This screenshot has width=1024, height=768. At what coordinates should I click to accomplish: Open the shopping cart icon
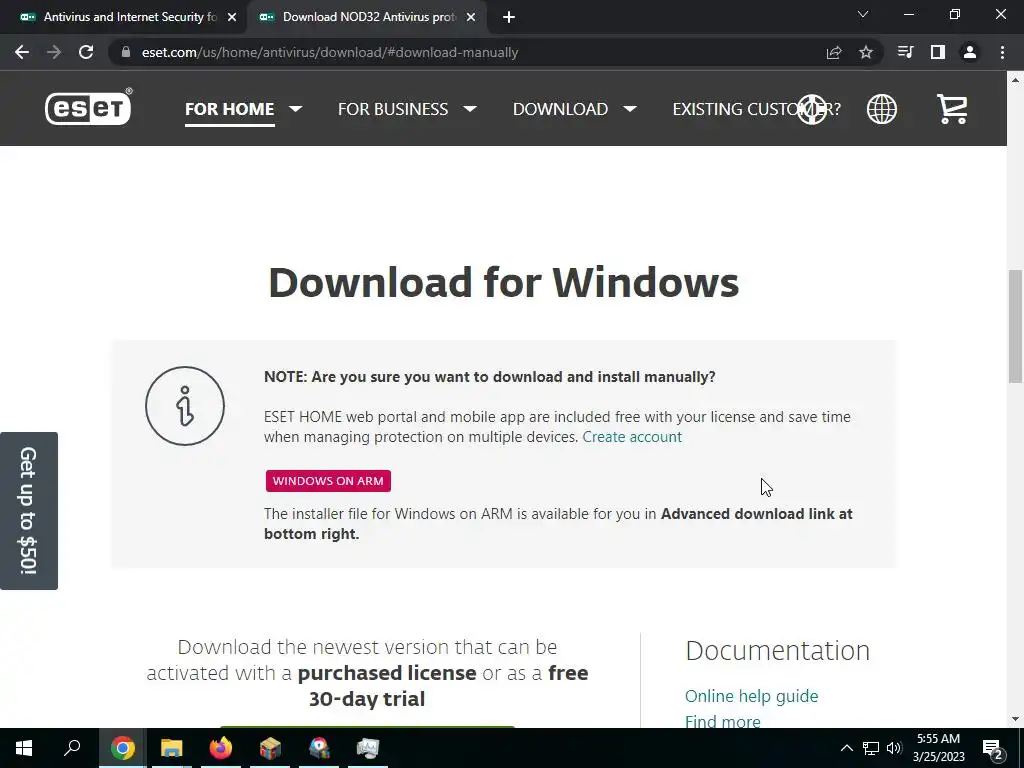tap(952, 108)
